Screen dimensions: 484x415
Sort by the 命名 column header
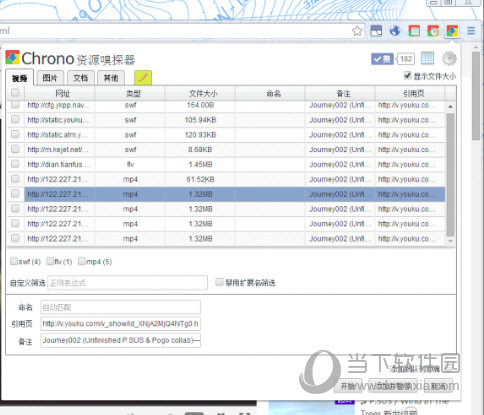(270, 93)
